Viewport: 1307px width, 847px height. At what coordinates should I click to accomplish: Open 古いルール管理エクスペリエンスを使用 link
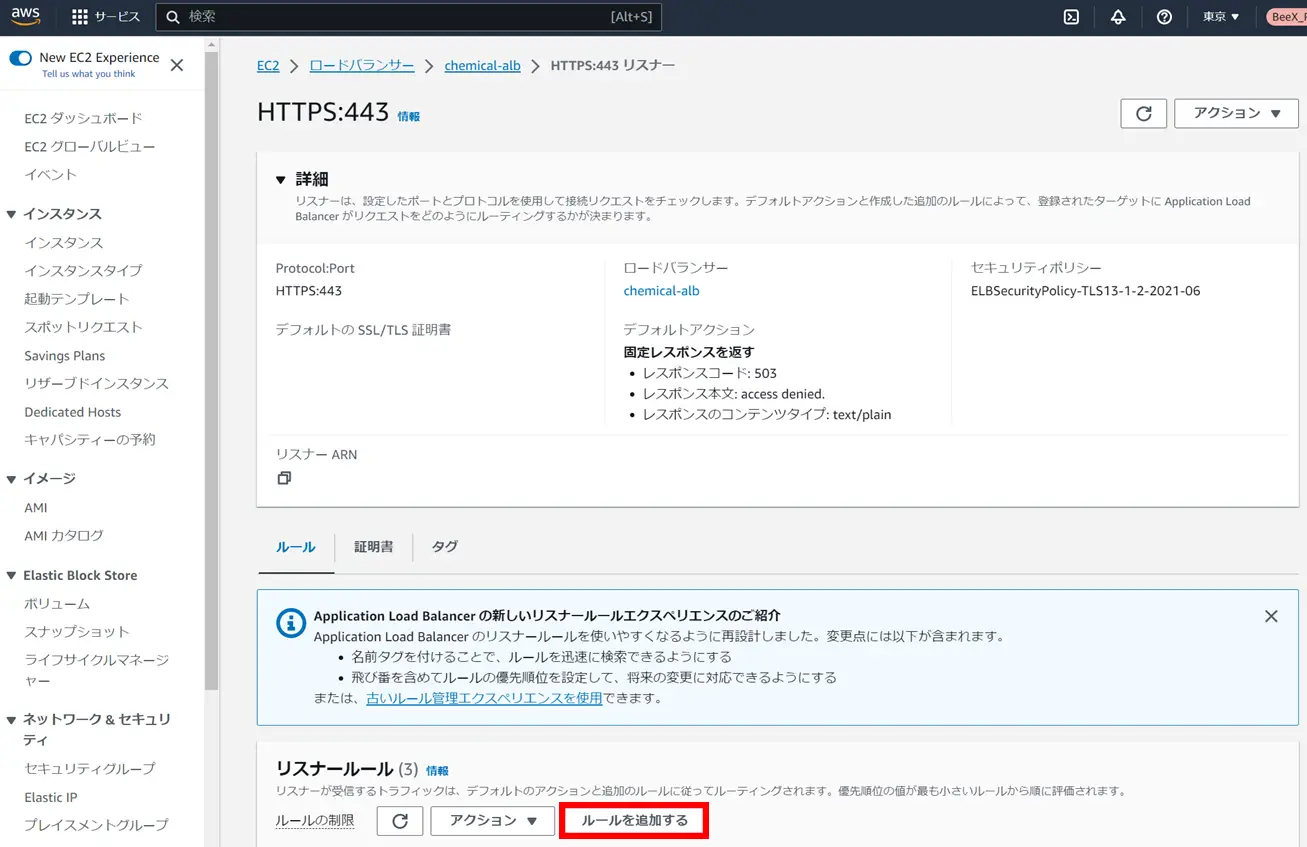(484, 698)
